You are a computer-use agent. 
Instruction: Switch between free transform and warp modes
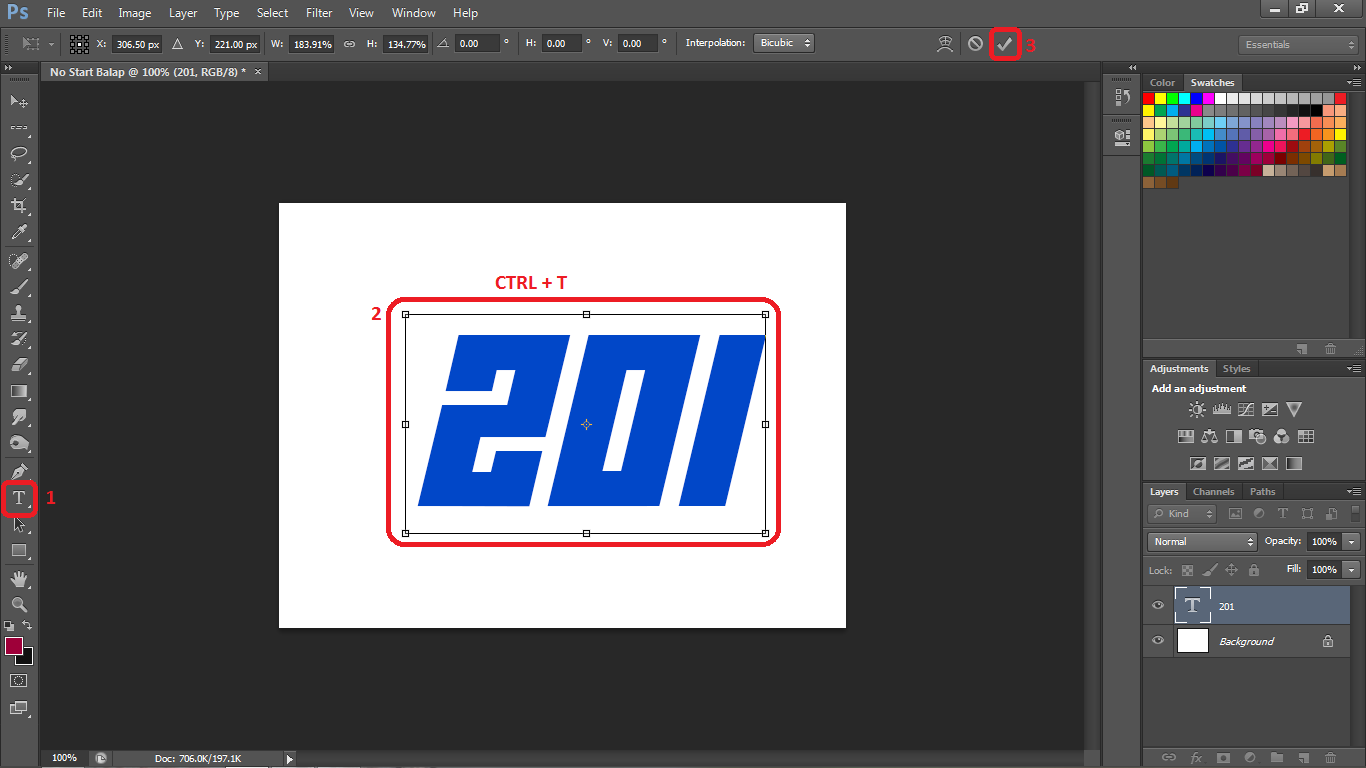coord(944,44)
